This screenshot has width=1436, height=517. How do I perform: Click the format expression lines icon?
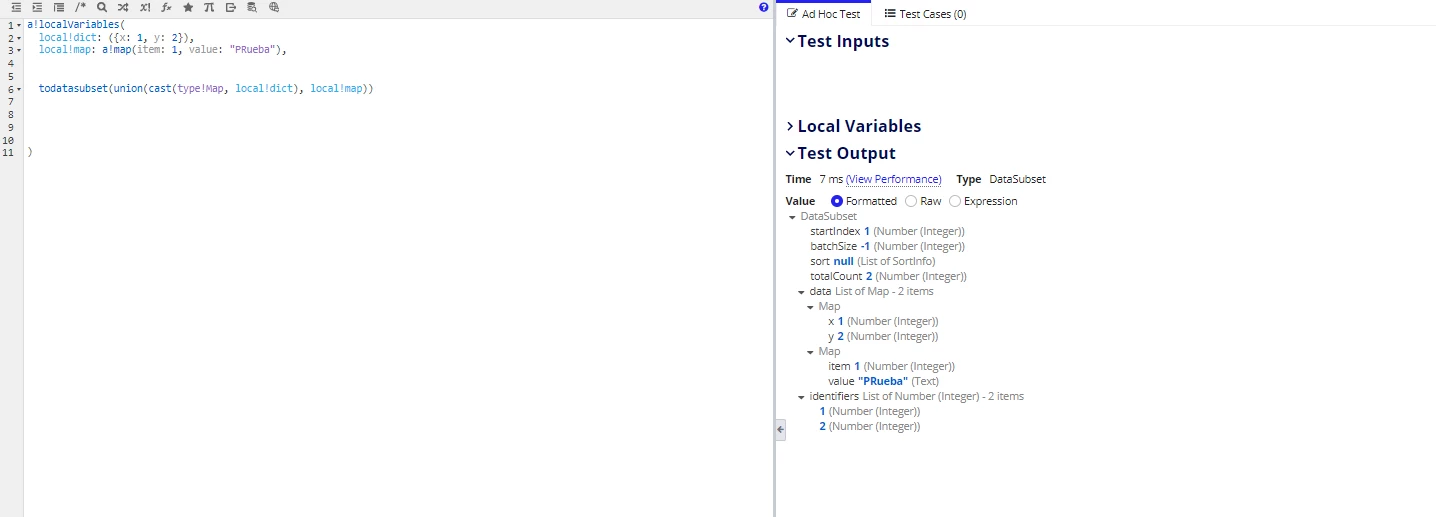pos(59,7)
